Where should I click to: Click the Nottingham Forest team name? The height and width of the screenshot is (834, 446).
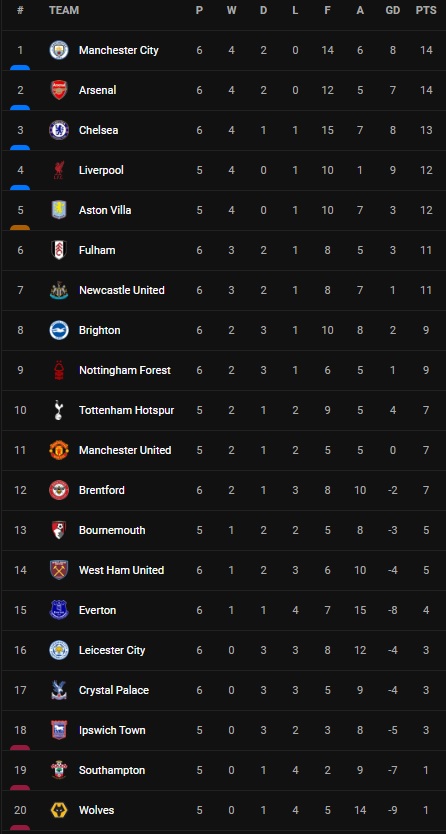tap(125, 370)
